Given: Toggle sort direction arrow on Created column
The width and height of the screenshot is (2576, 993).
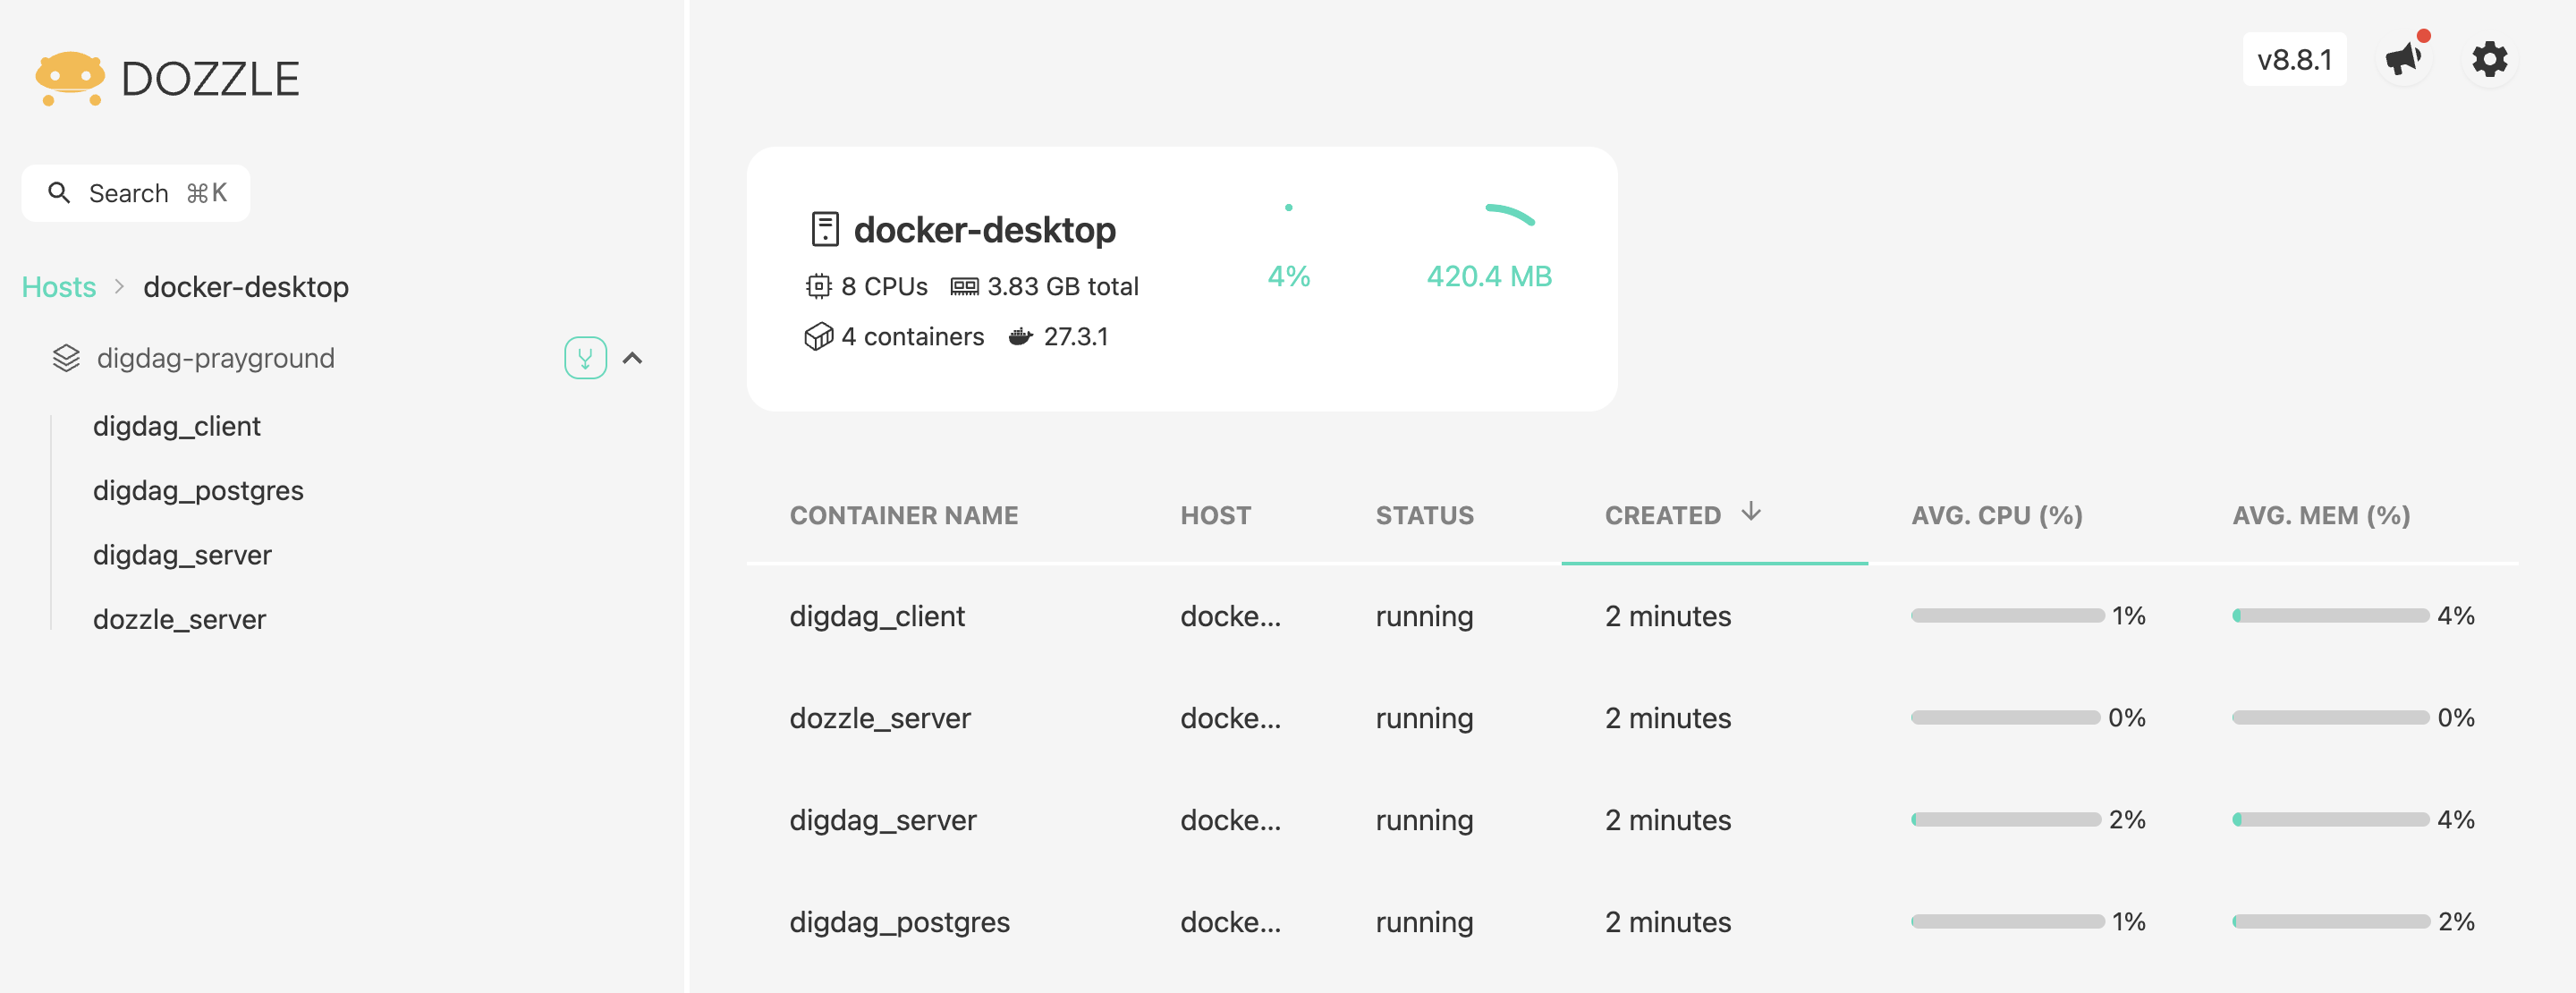Looking at the screenshot, I should [1750, 513].
